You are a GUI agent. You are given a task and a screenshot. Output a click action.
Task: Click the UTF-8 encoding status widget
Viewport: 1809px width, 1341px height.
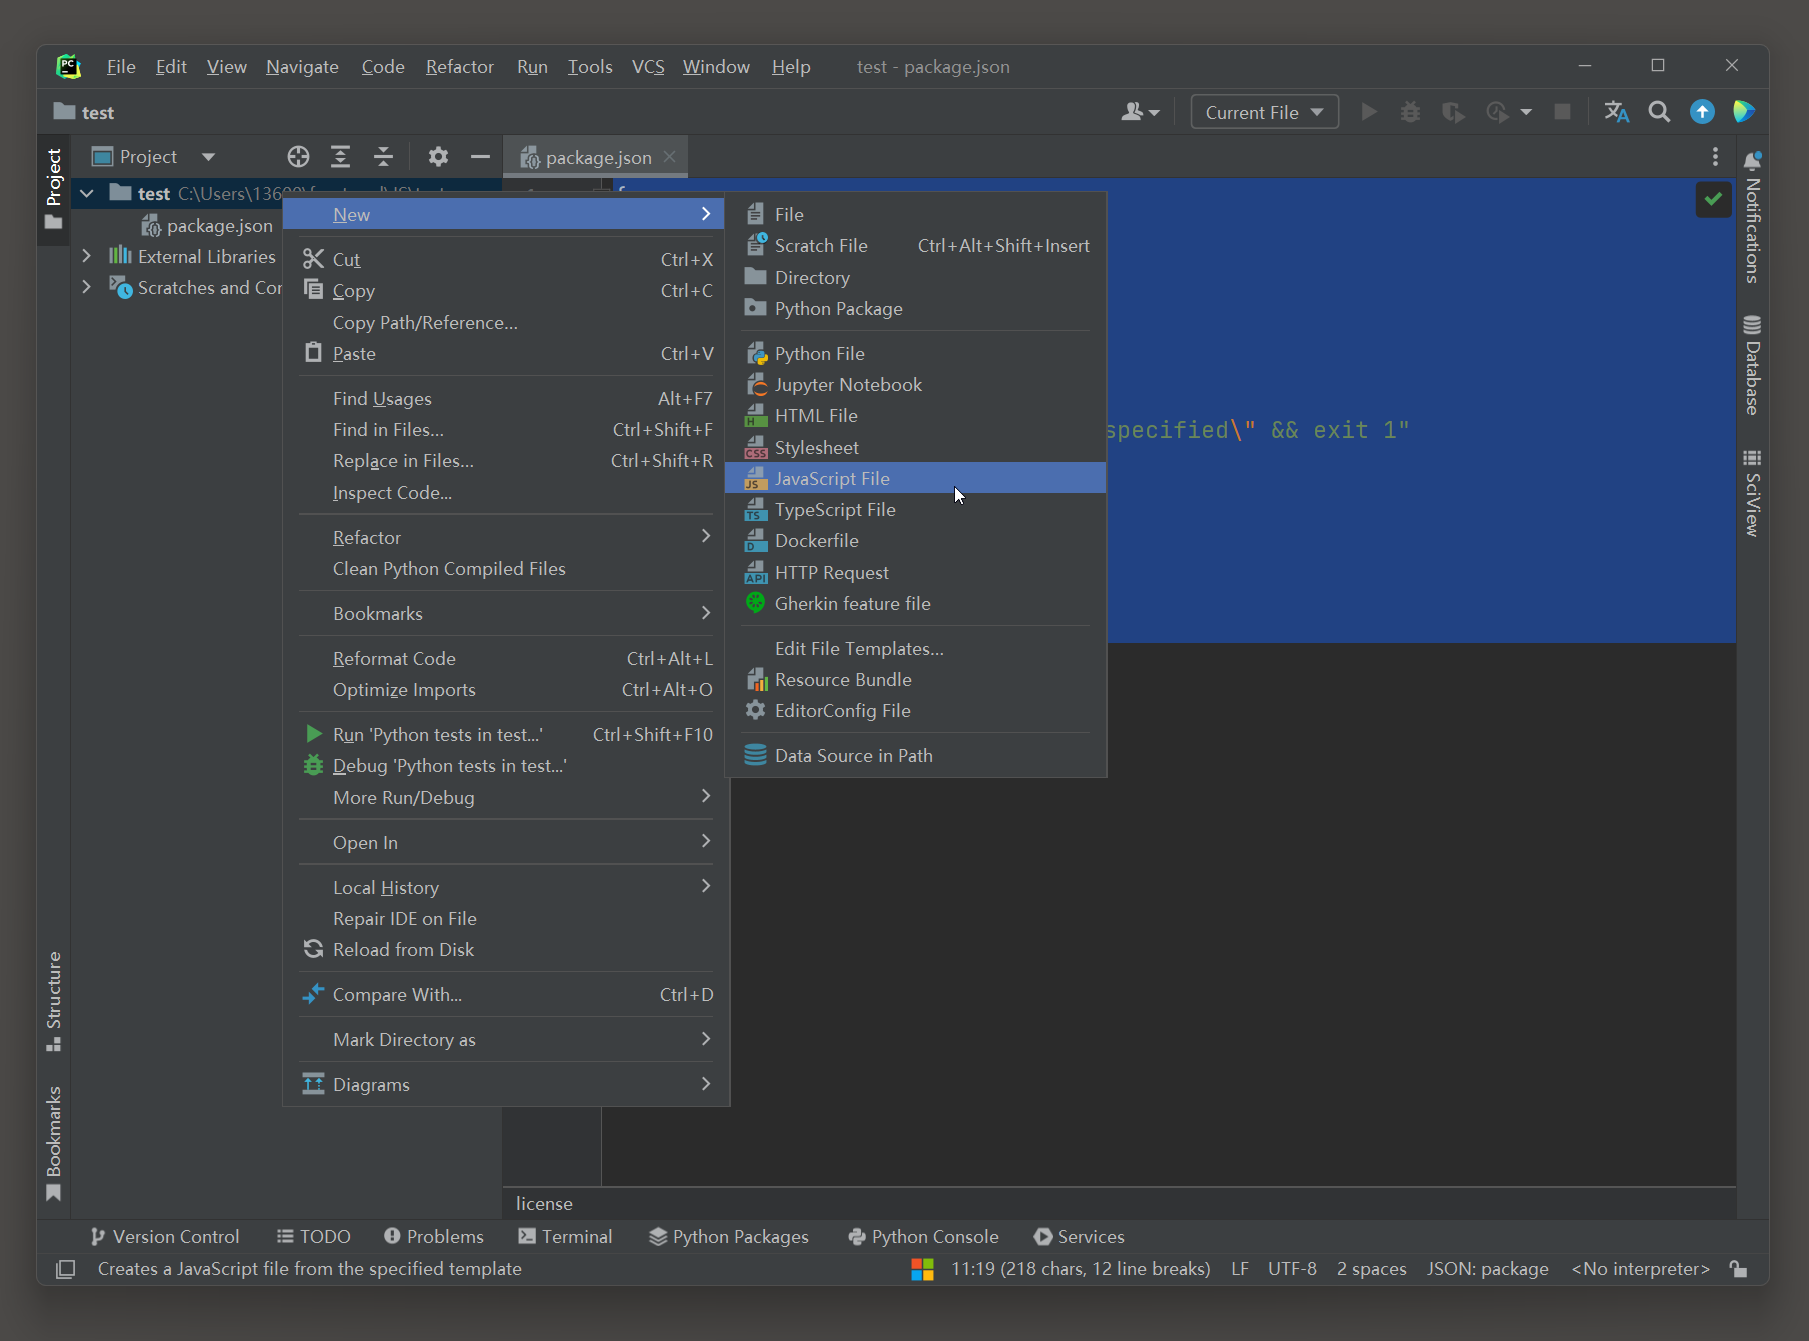(x=1292, y=1269)
